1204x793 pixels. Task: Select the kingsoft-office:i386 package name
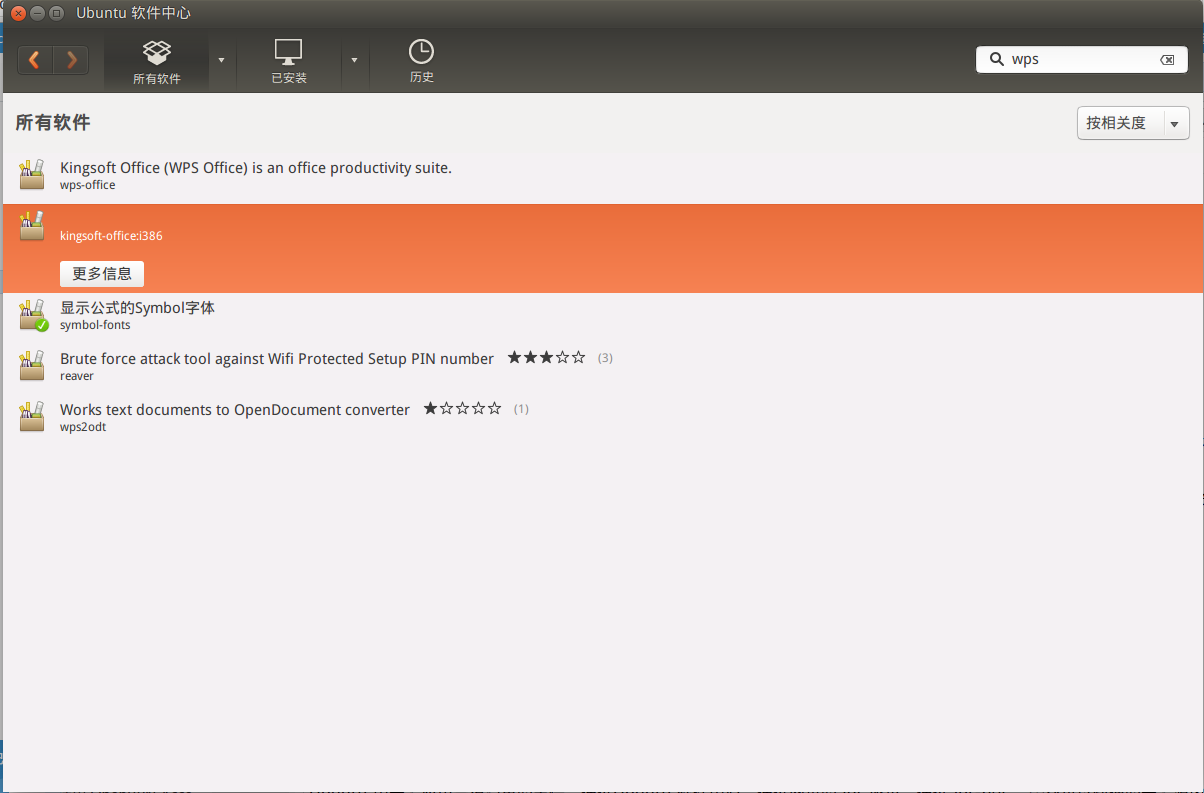[111, 236]
